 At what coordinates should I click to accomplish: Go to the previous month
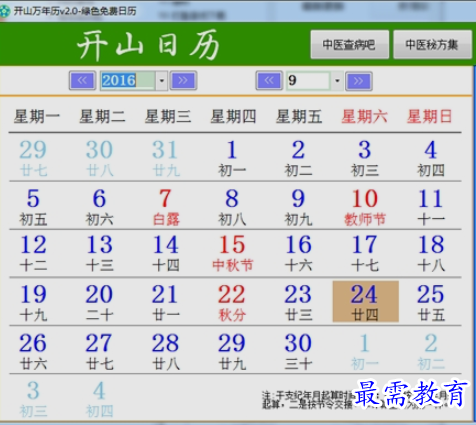click(x=269, y=81)
